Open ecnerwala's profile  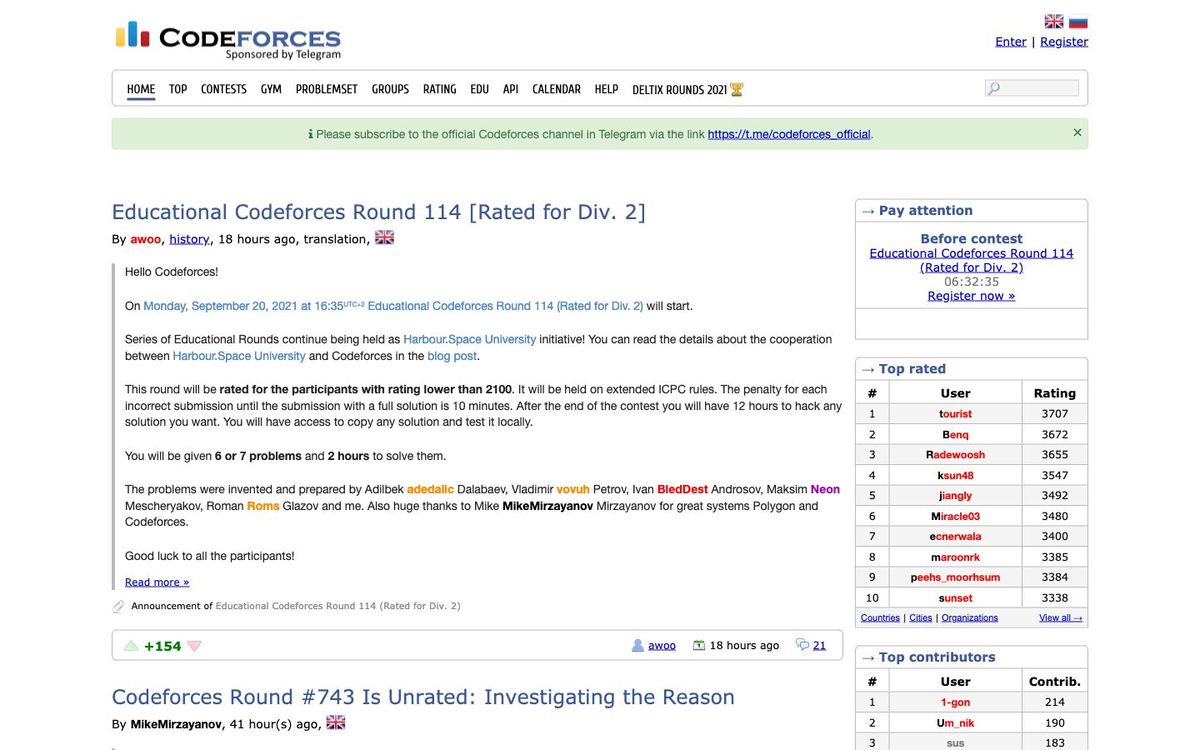tap(955, 537)
